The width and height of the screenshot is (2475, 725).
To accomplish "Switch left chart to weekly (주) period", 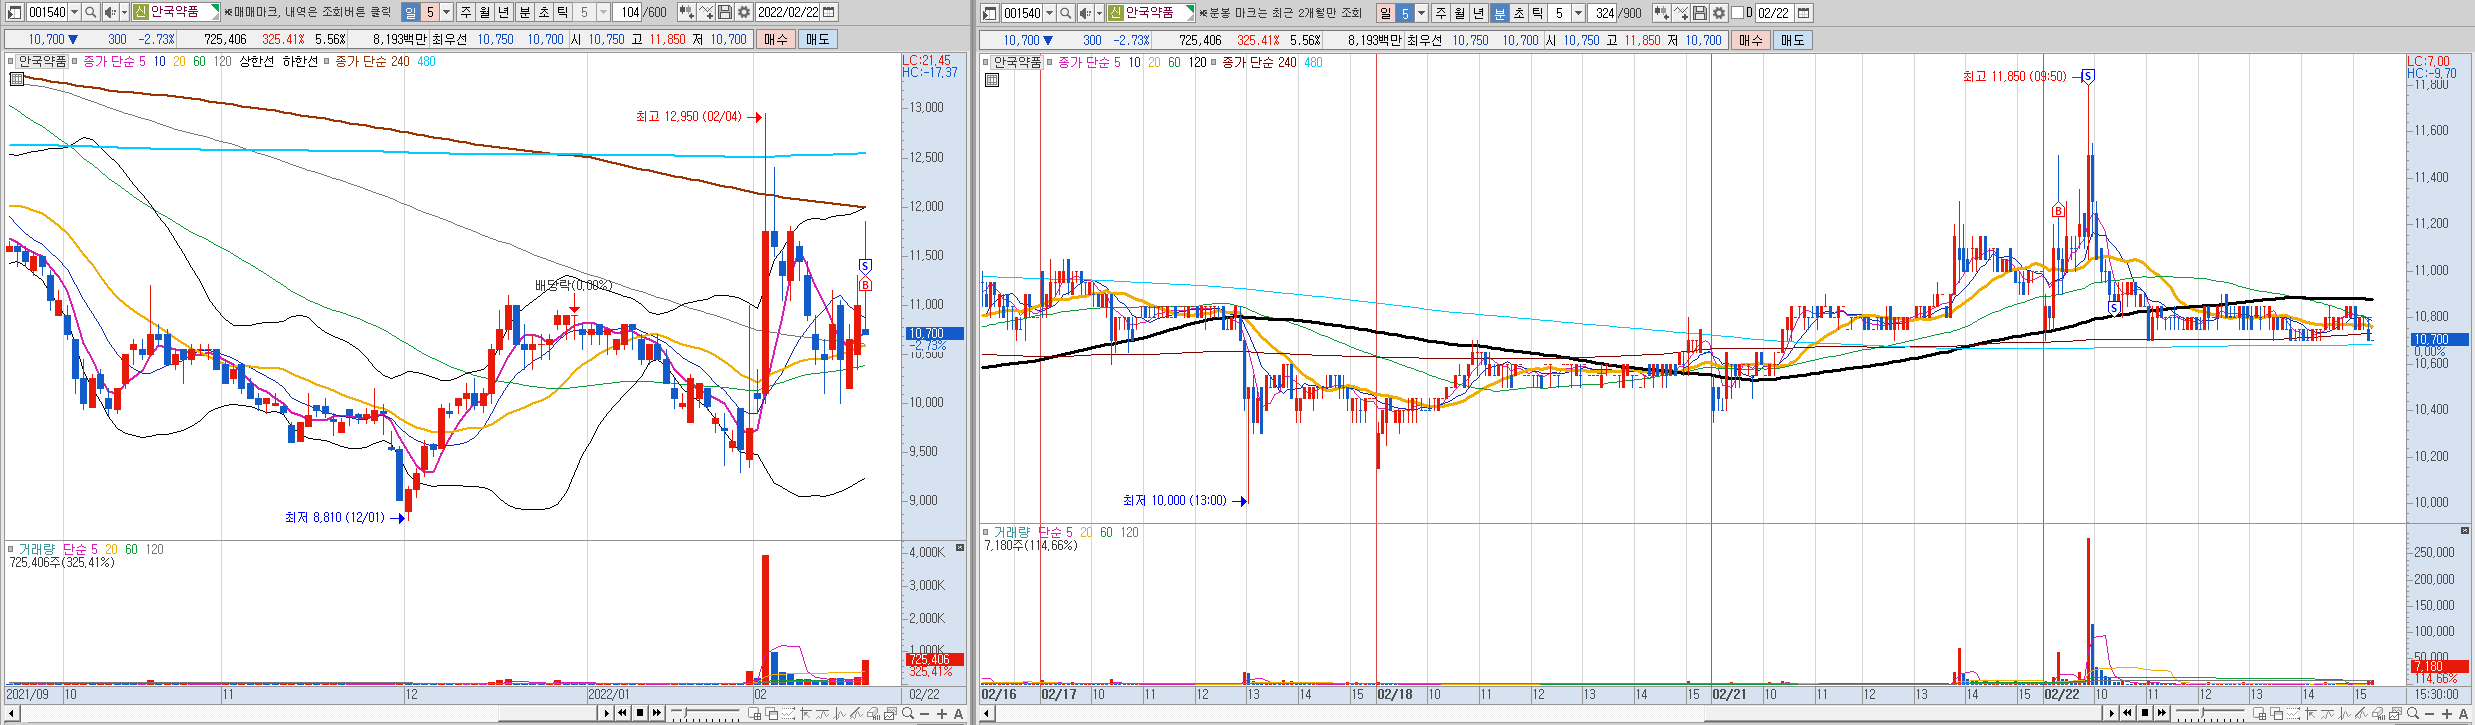I will (x=466, y=12).
